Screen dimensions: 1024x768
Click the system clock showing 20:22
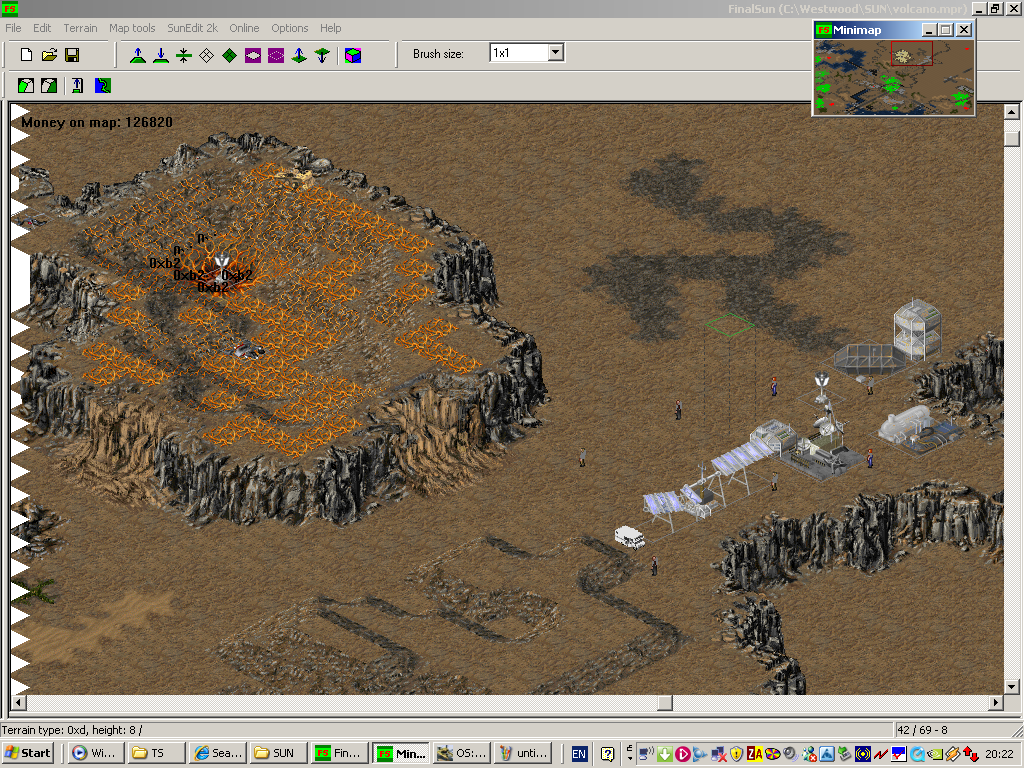pos(999,754)
